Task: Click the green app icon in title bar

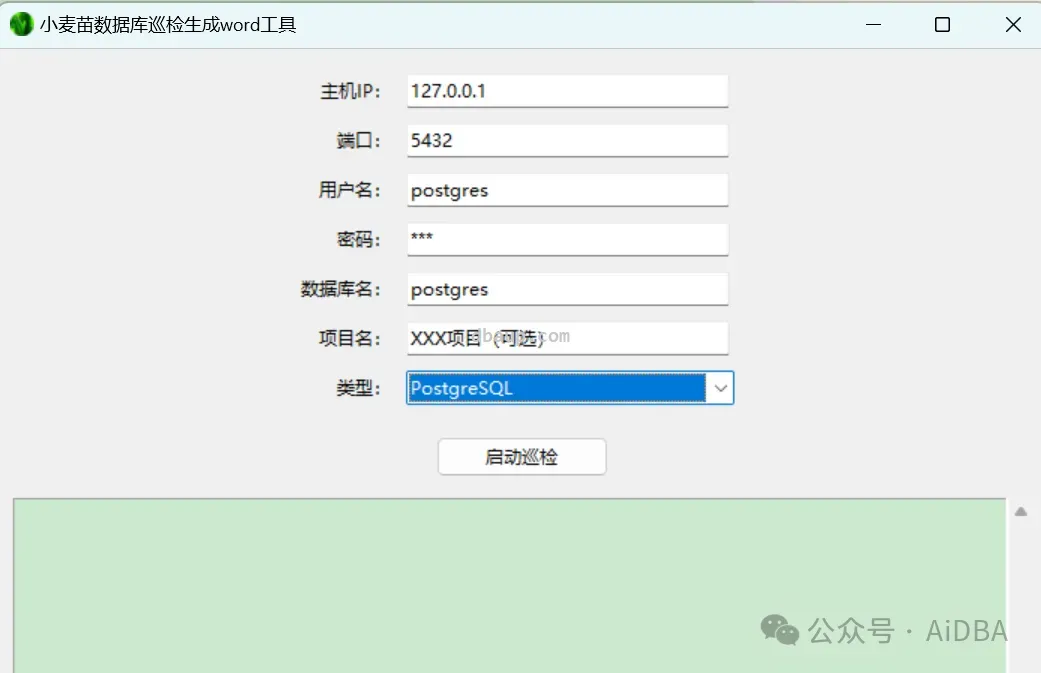Action: coord(21,25)
